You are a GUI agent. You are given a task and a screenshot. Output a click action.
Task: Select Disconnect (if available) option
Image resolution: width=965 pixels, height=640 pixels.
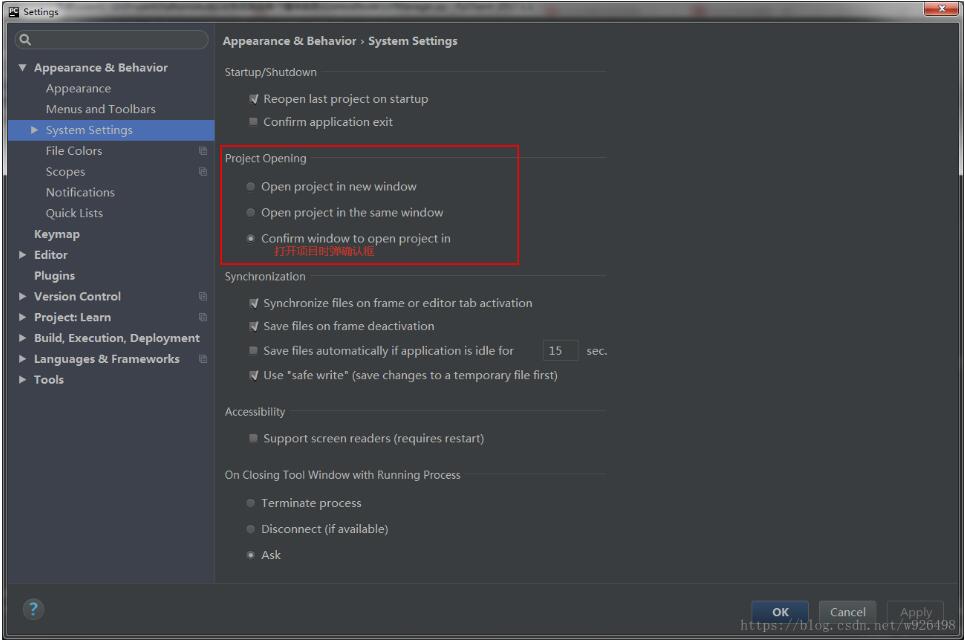tap(250, 529)
